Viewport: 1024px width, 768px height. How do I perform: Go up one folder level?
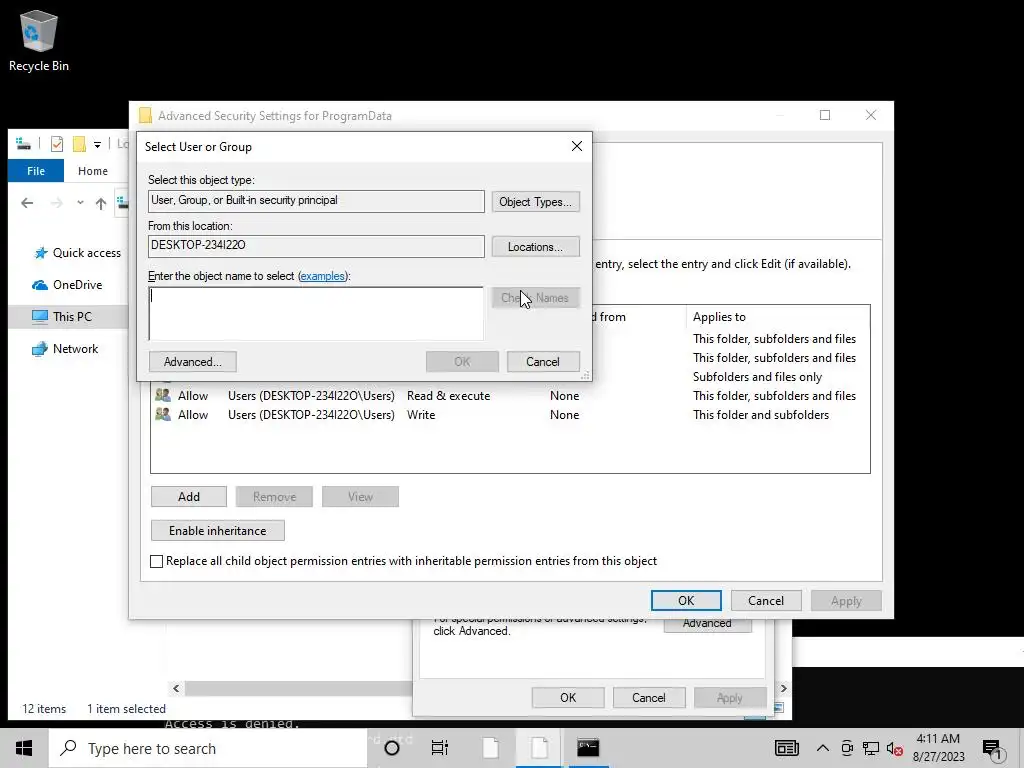tap(101, 203)
